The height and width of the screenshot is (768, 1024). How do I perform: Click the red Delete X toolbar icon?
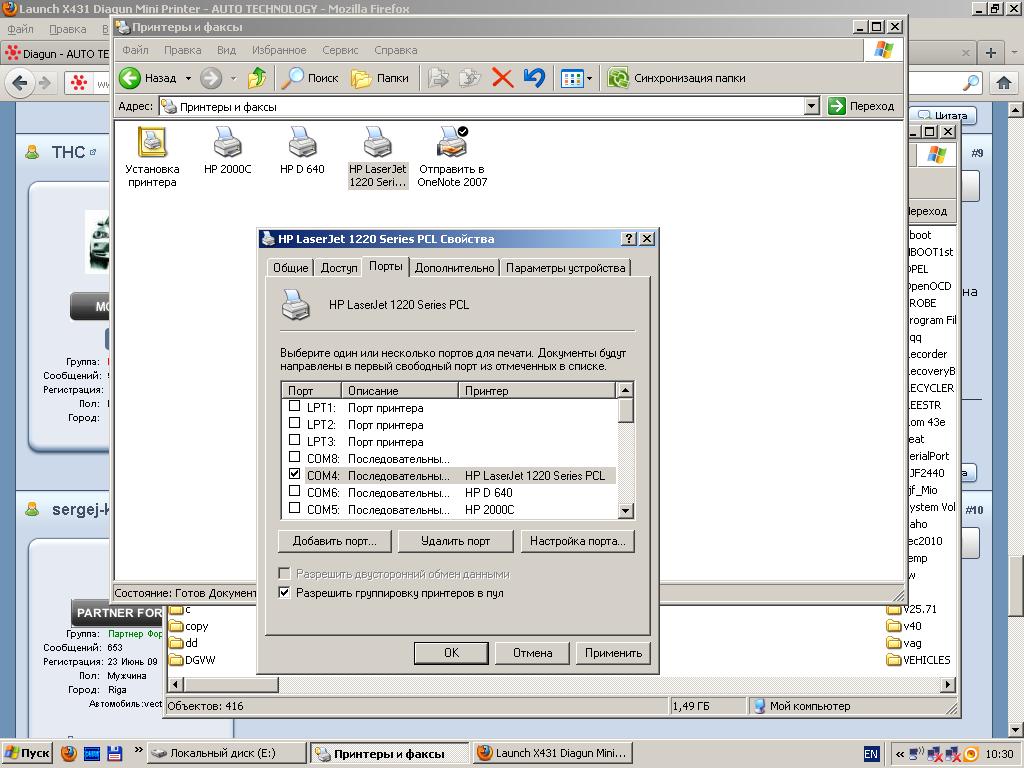tap(502, 78)
